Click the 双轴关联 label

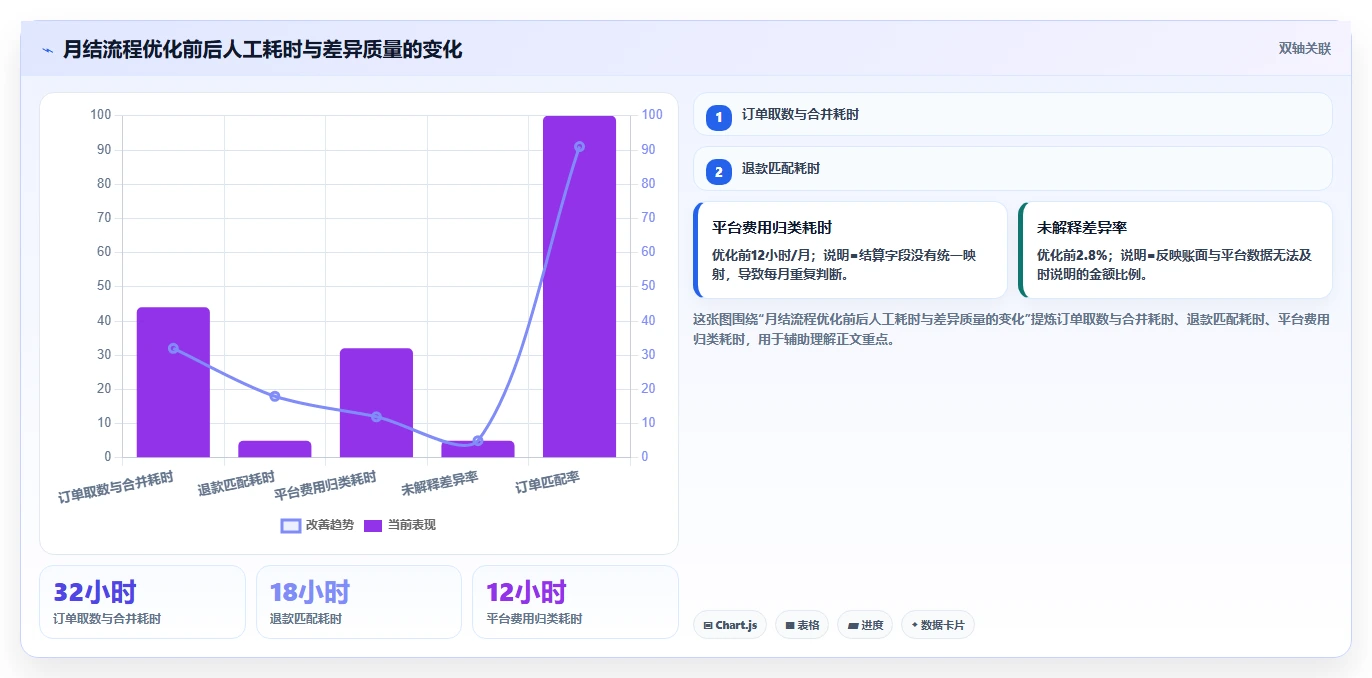(x=1305, y=48)
